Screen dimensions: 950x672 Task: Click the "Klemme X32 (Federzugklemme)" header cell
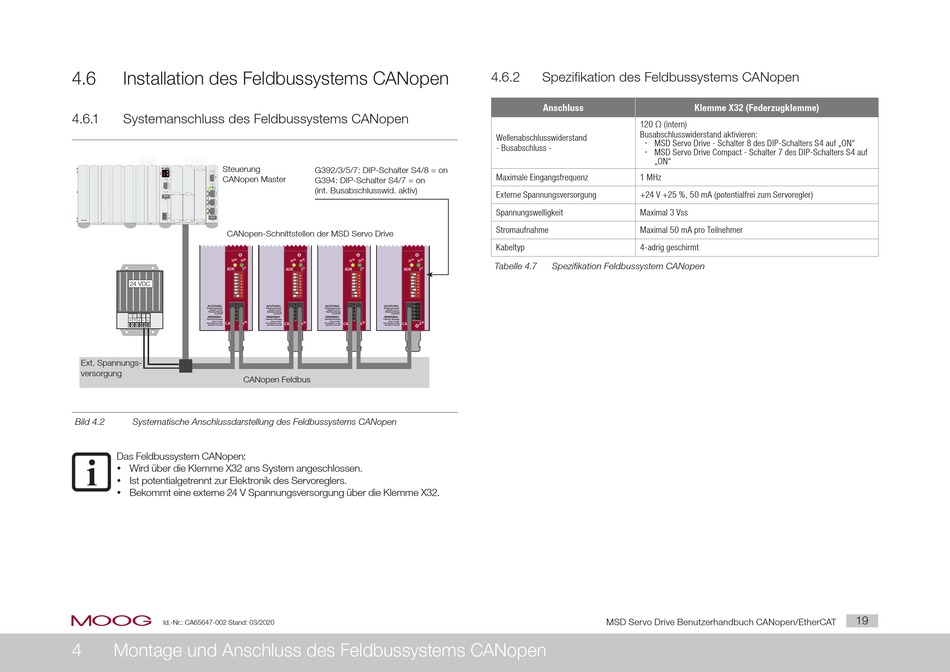pos(757,107)
